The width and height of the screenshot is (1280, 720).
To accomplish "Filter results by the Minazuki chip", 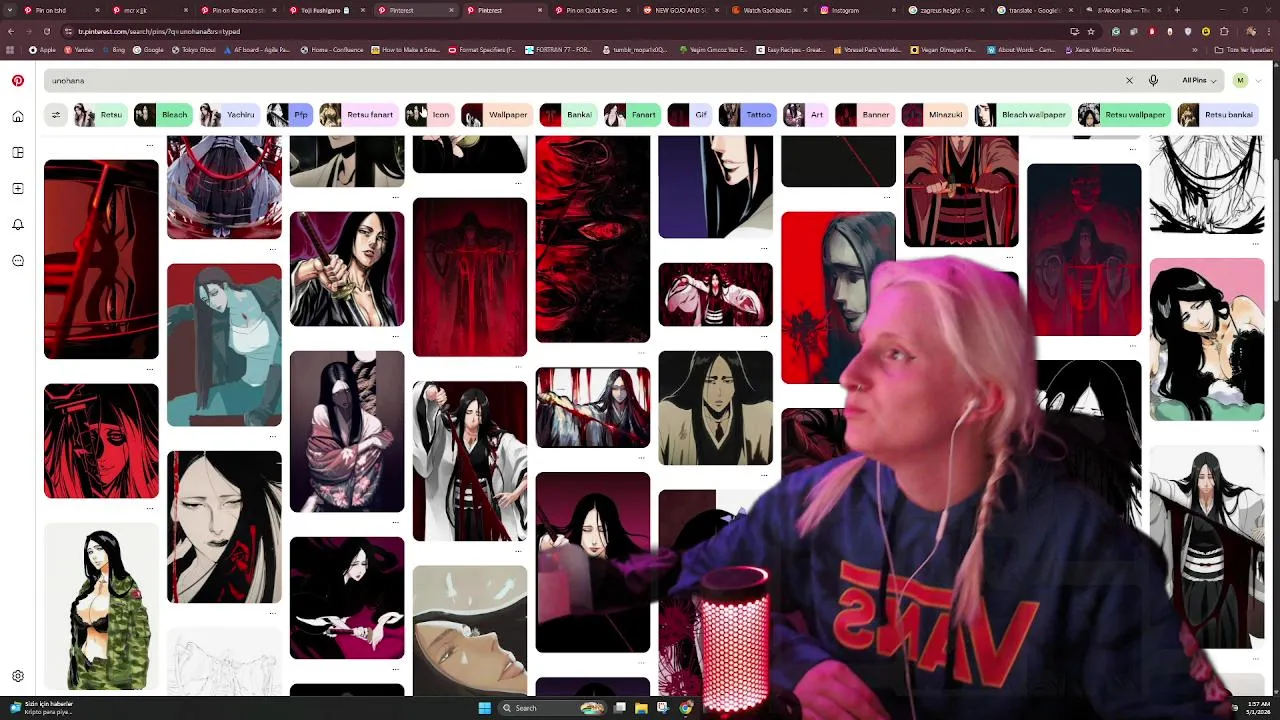I will [934, 115].
